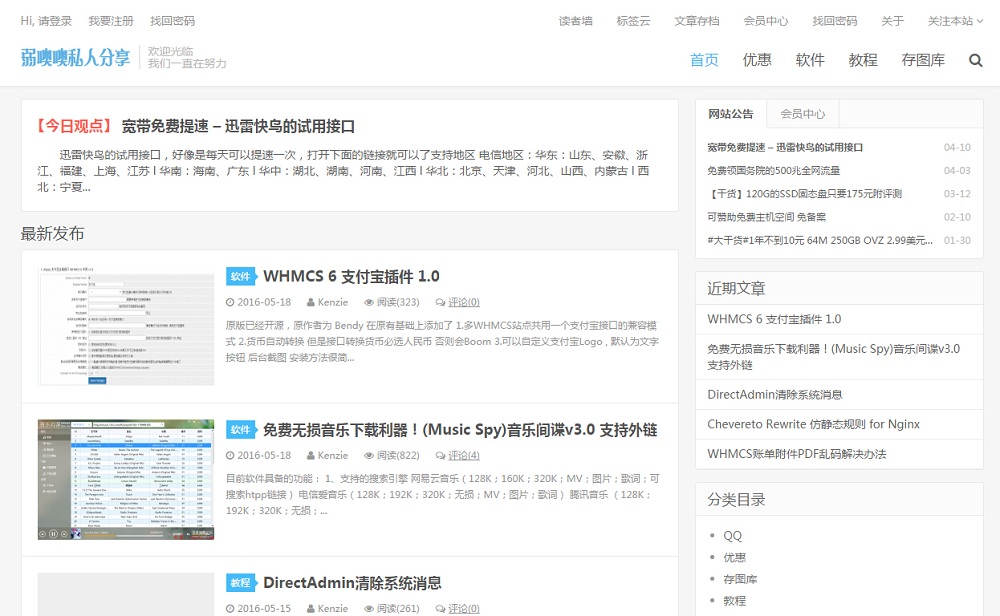Viewport: 1000px width, 616px height.
Task: Open the 今日观点 featured article title
Action: [238, 126]
